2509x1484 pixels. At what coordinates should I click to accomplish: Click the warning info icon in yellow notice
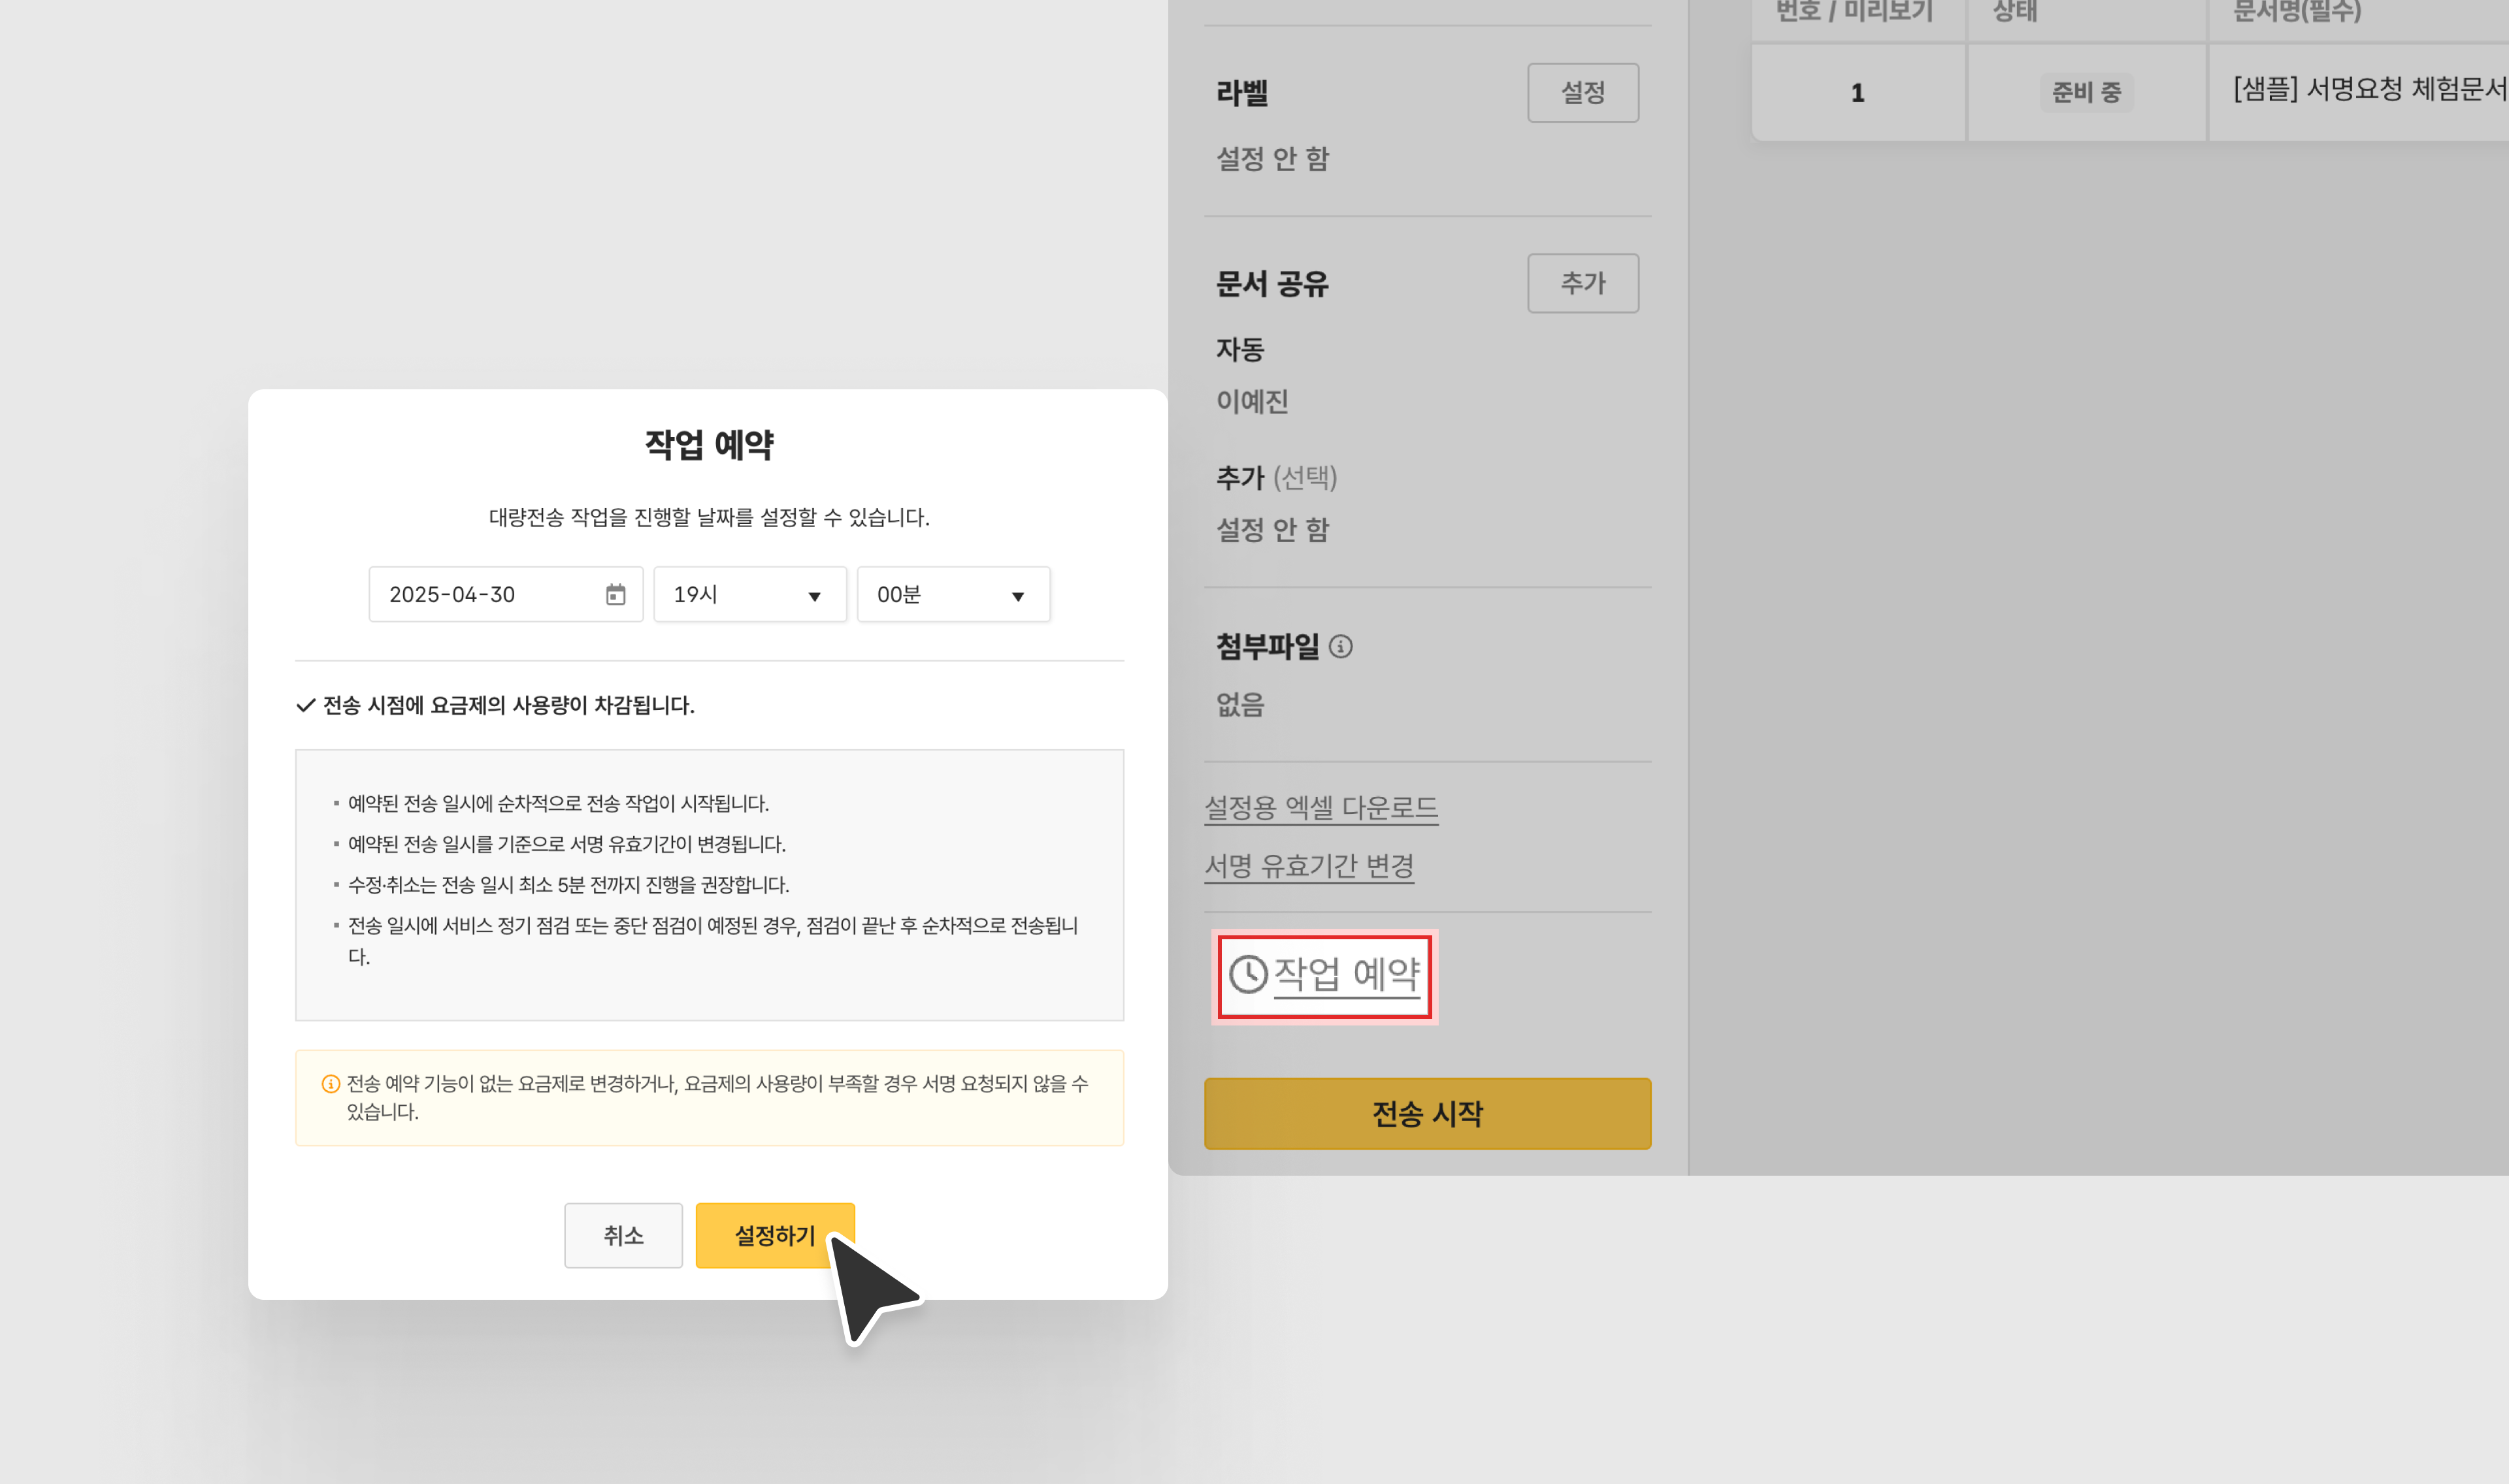(x=330, y=1084)
